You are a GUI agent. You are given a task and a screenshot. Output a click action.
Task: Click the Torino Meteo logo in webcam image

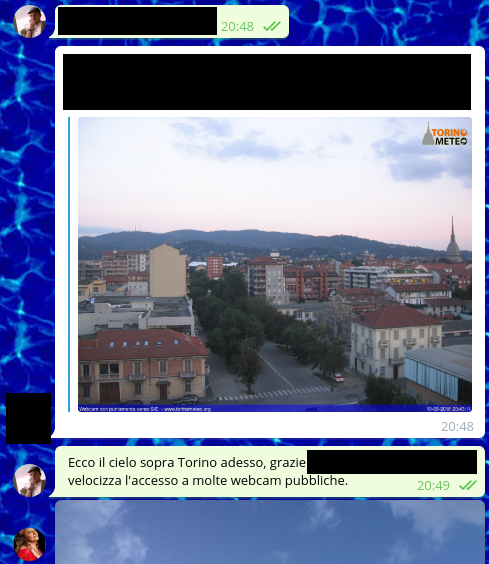pos(445,135)
